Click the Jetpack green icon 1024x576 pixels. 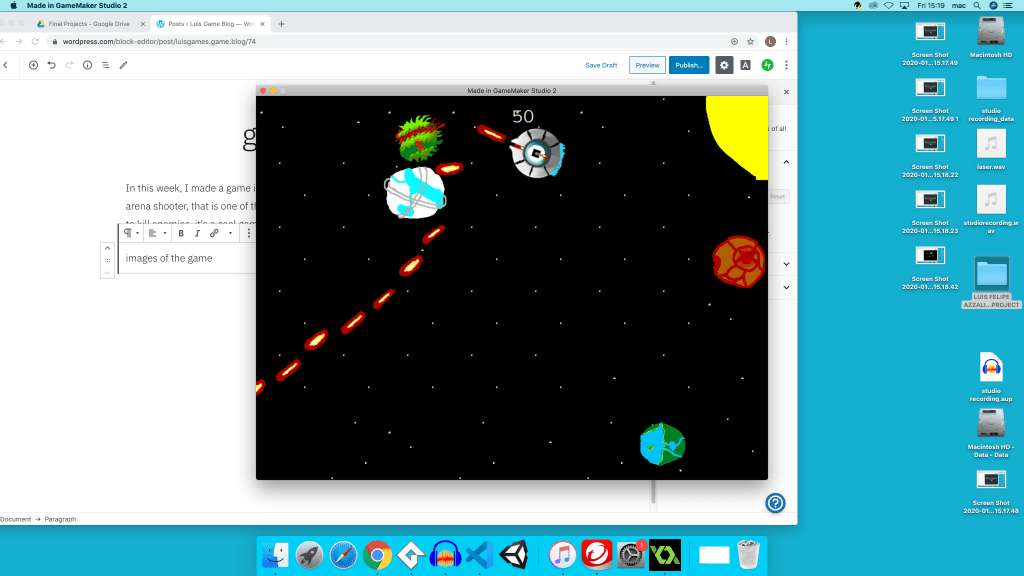point(767,65)
